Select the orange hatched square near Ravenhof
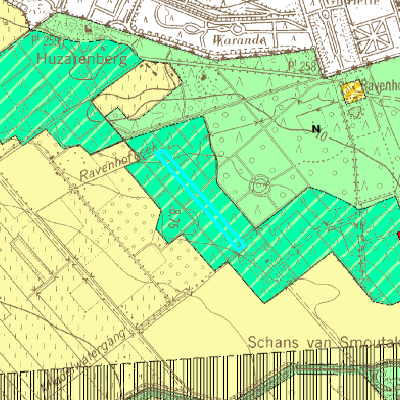 pos(353,92)
